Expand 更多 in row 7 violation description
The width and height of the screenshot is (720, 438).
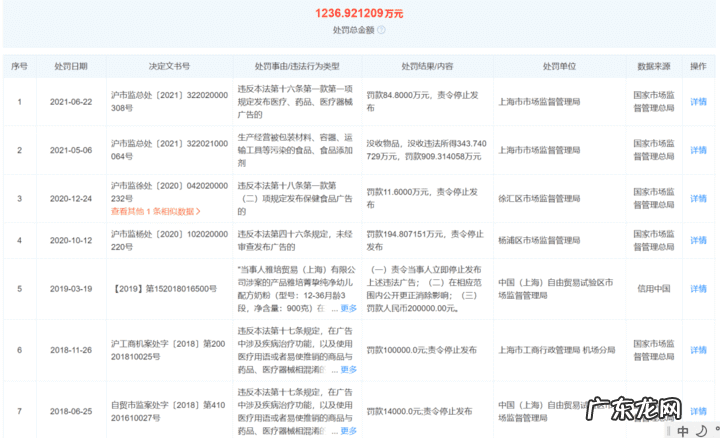349,431
